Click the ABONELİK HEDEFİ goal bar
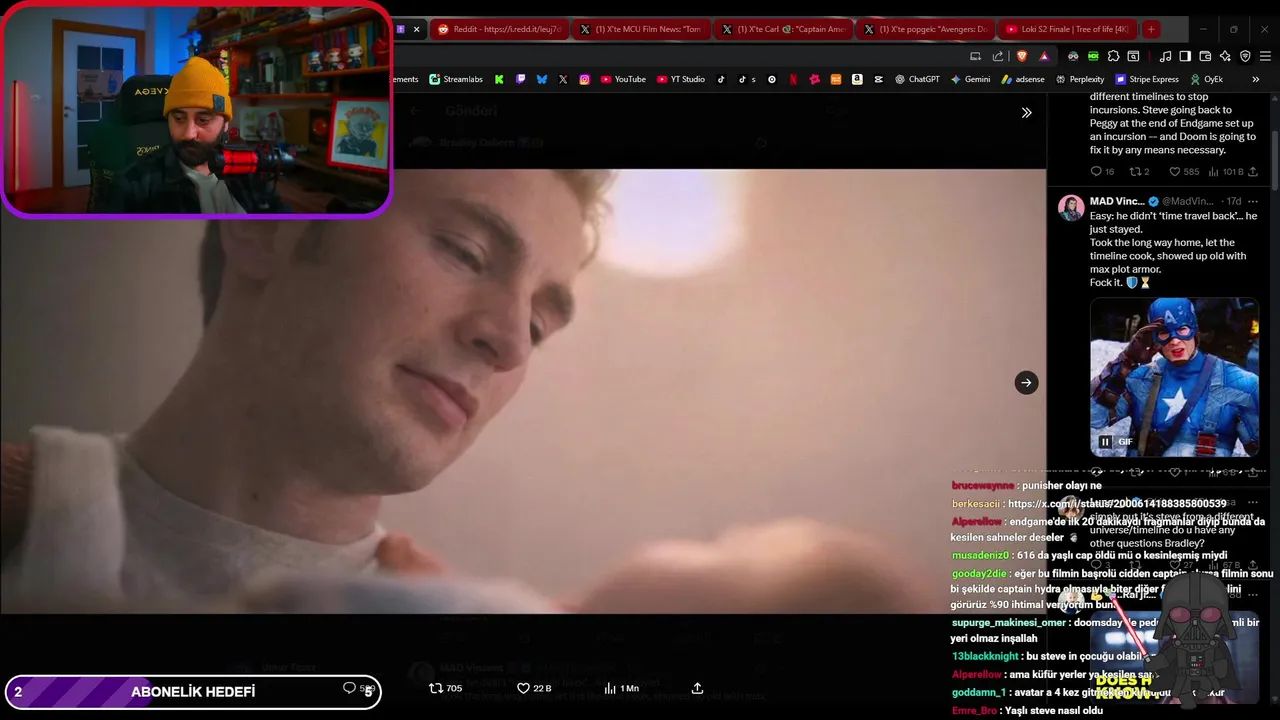This screenshot has height=720, width=1280. coord(193,691)
